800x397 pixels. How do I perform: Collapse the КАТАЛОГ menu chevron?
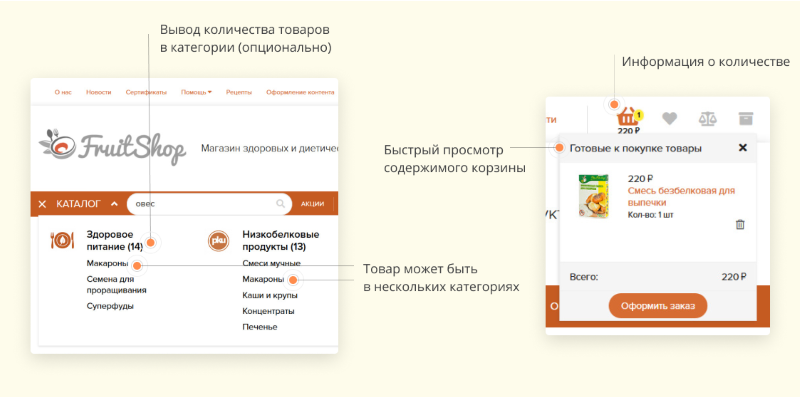point(114,204)
